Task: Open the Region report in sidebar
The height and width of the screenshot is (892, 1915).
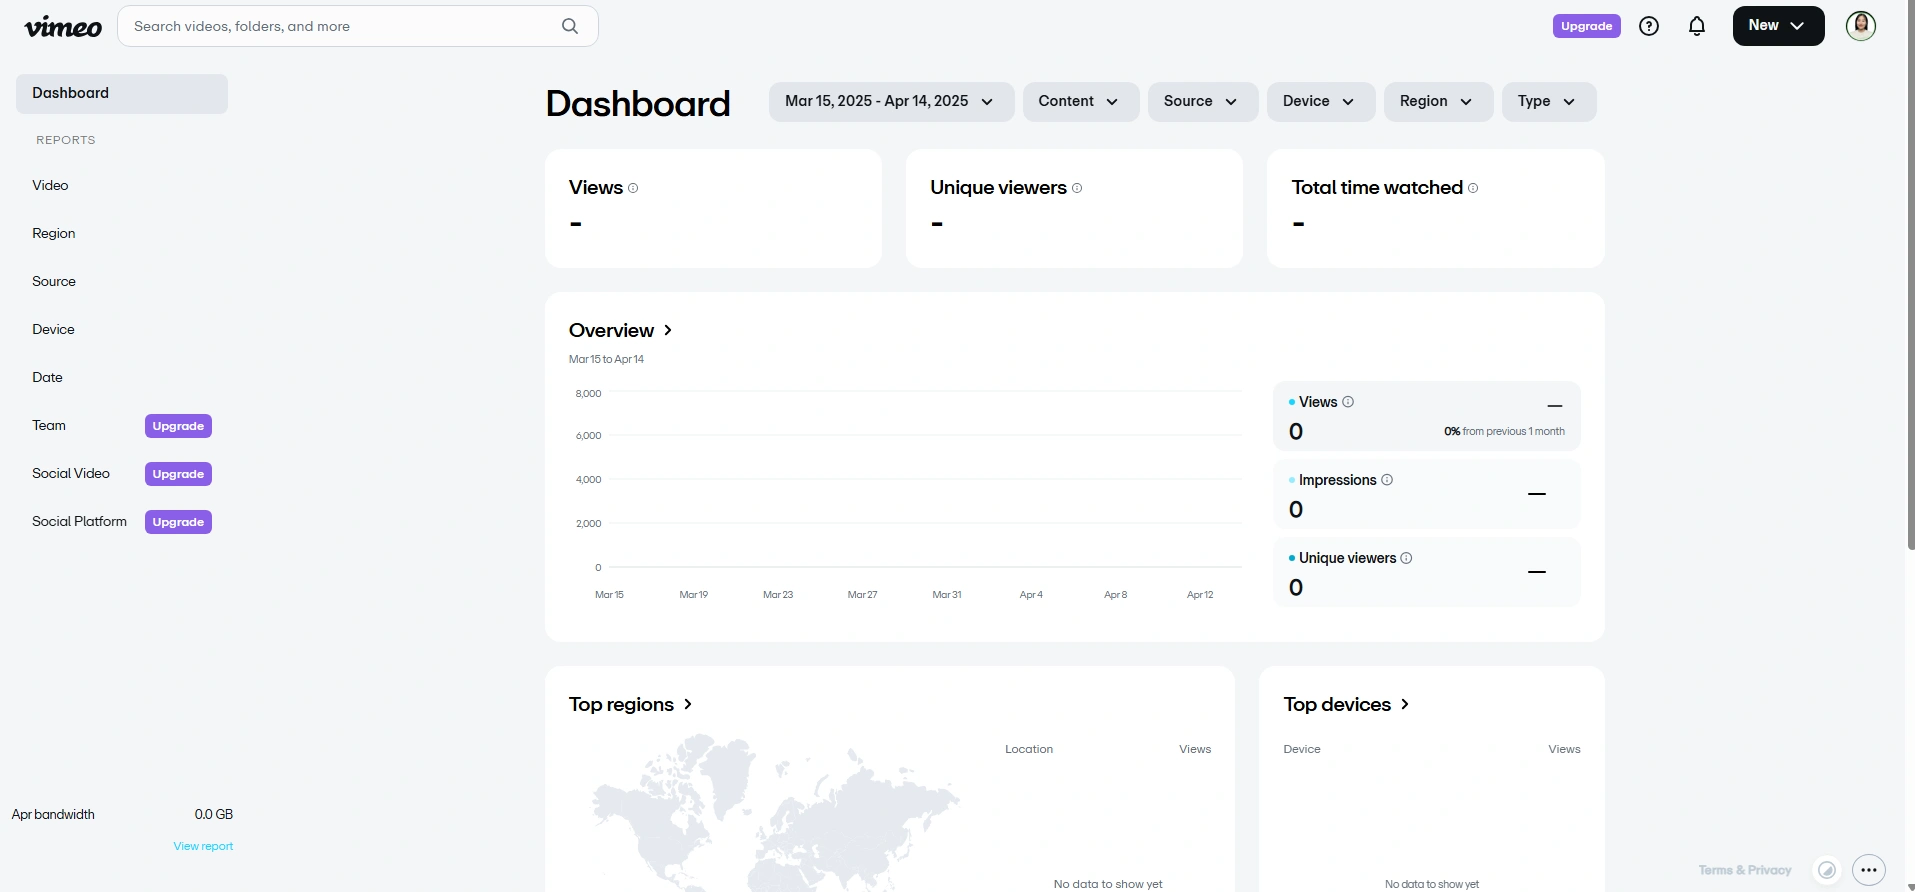Action: (x=54, y=234)
